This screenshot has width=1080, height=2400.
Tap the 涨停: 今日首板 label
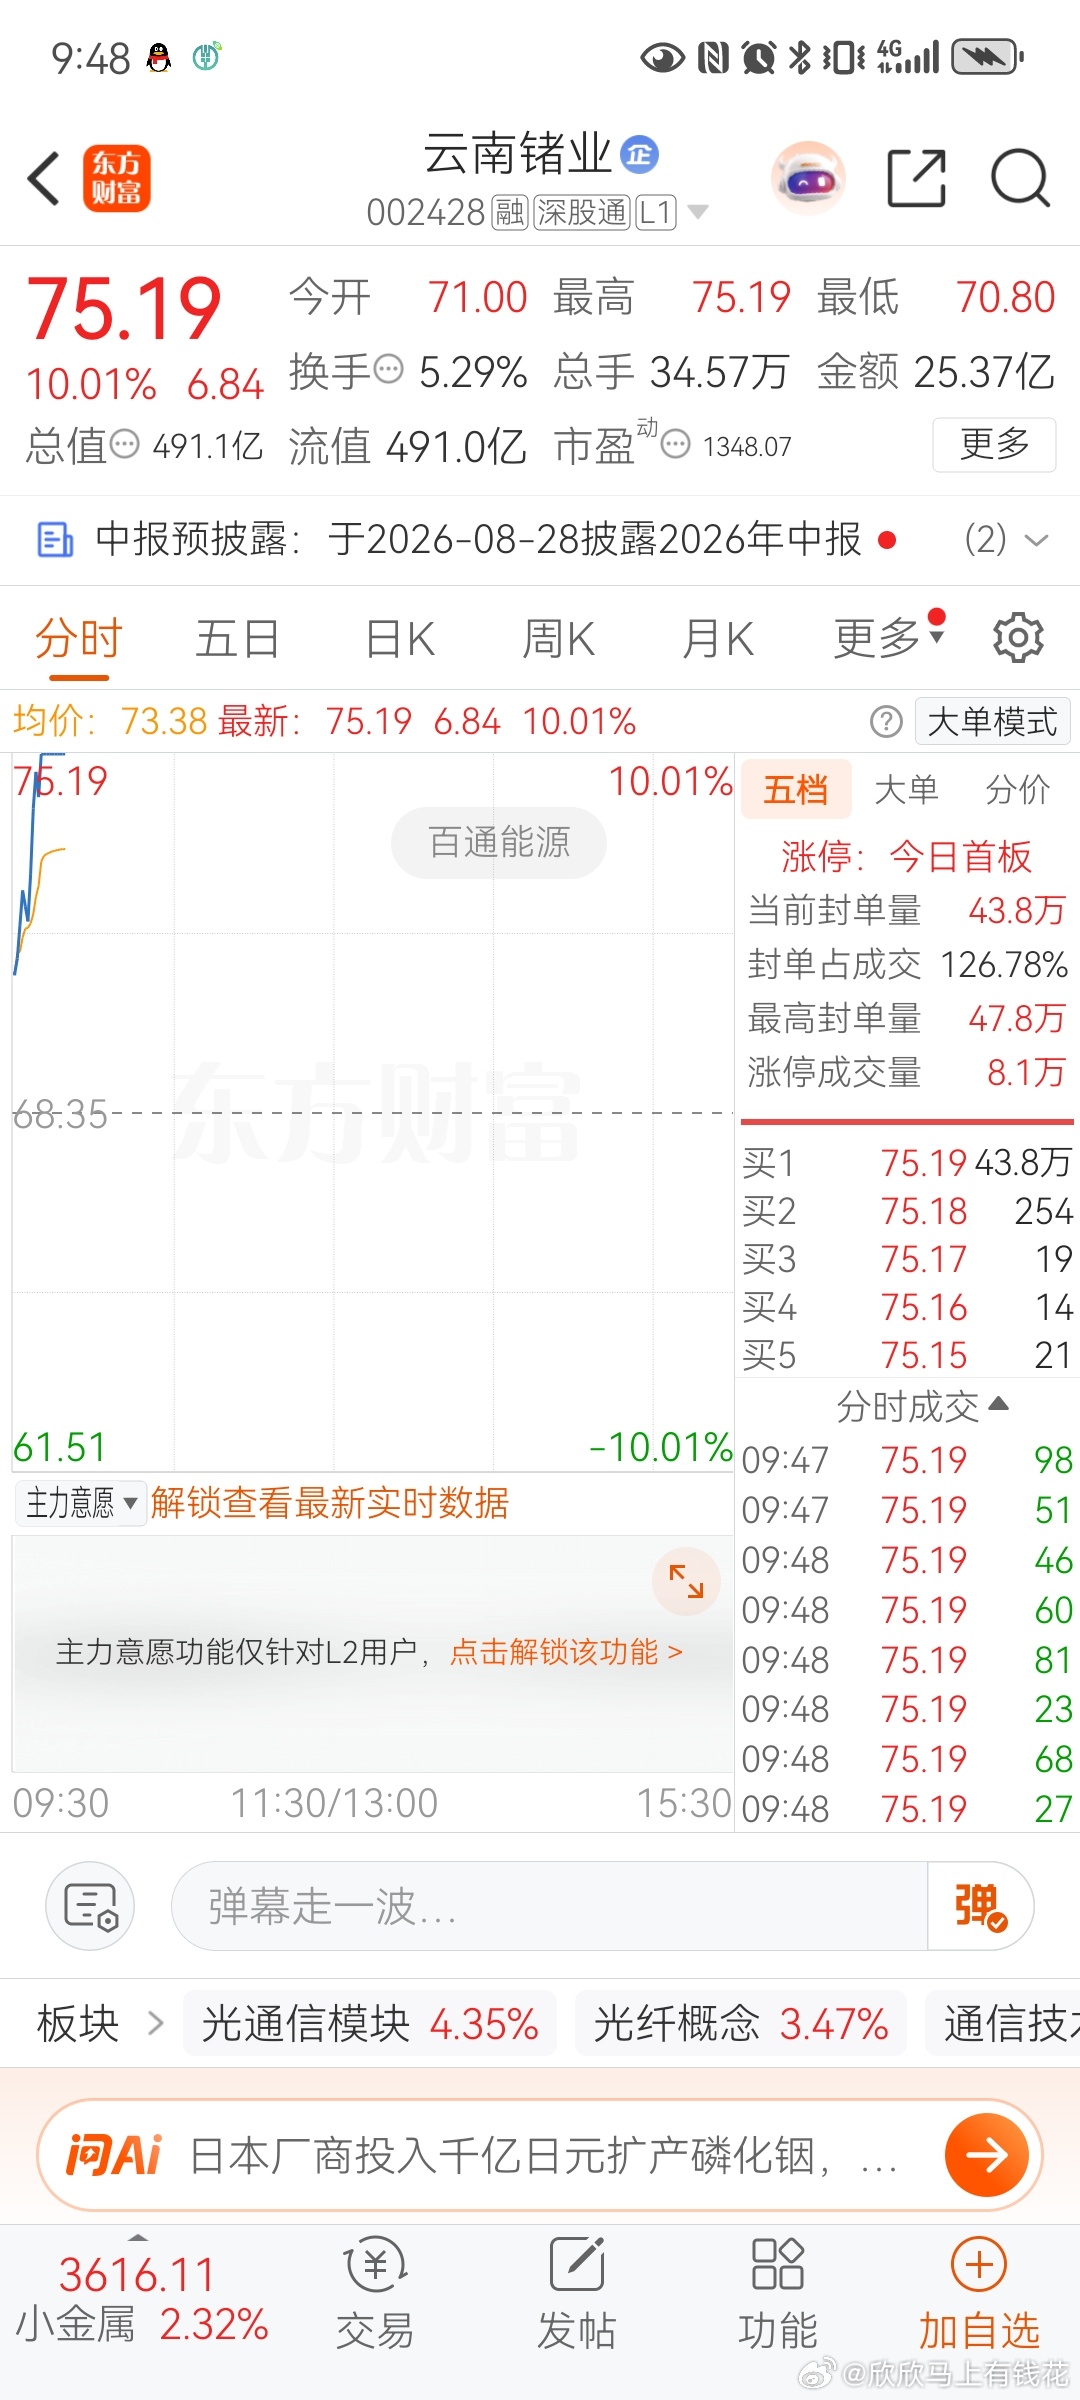pos(906,856)
